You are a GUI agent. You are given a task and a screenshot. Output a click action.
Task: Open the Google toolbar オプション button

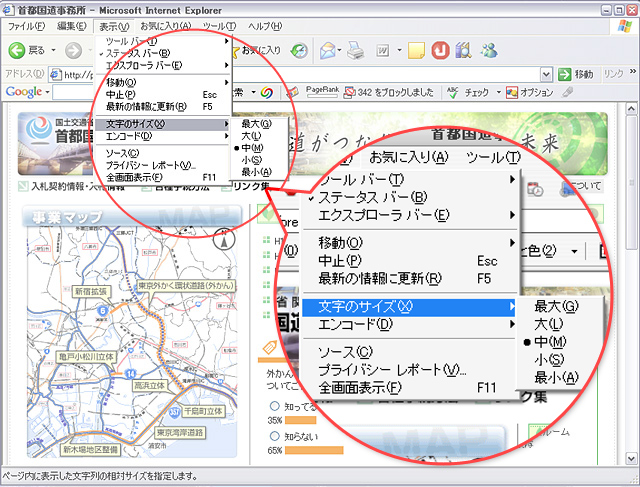point(529,93)
